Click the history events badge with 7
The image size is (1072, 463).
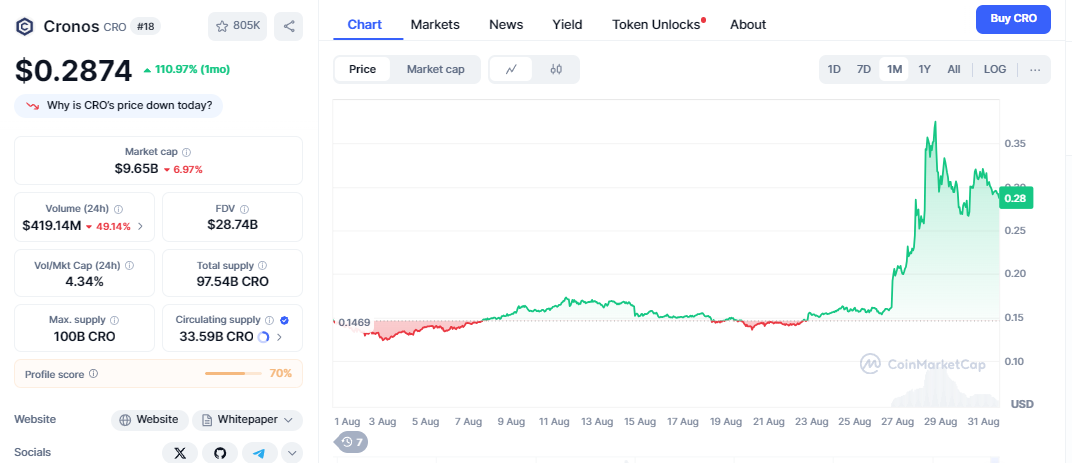click(351, 442)
